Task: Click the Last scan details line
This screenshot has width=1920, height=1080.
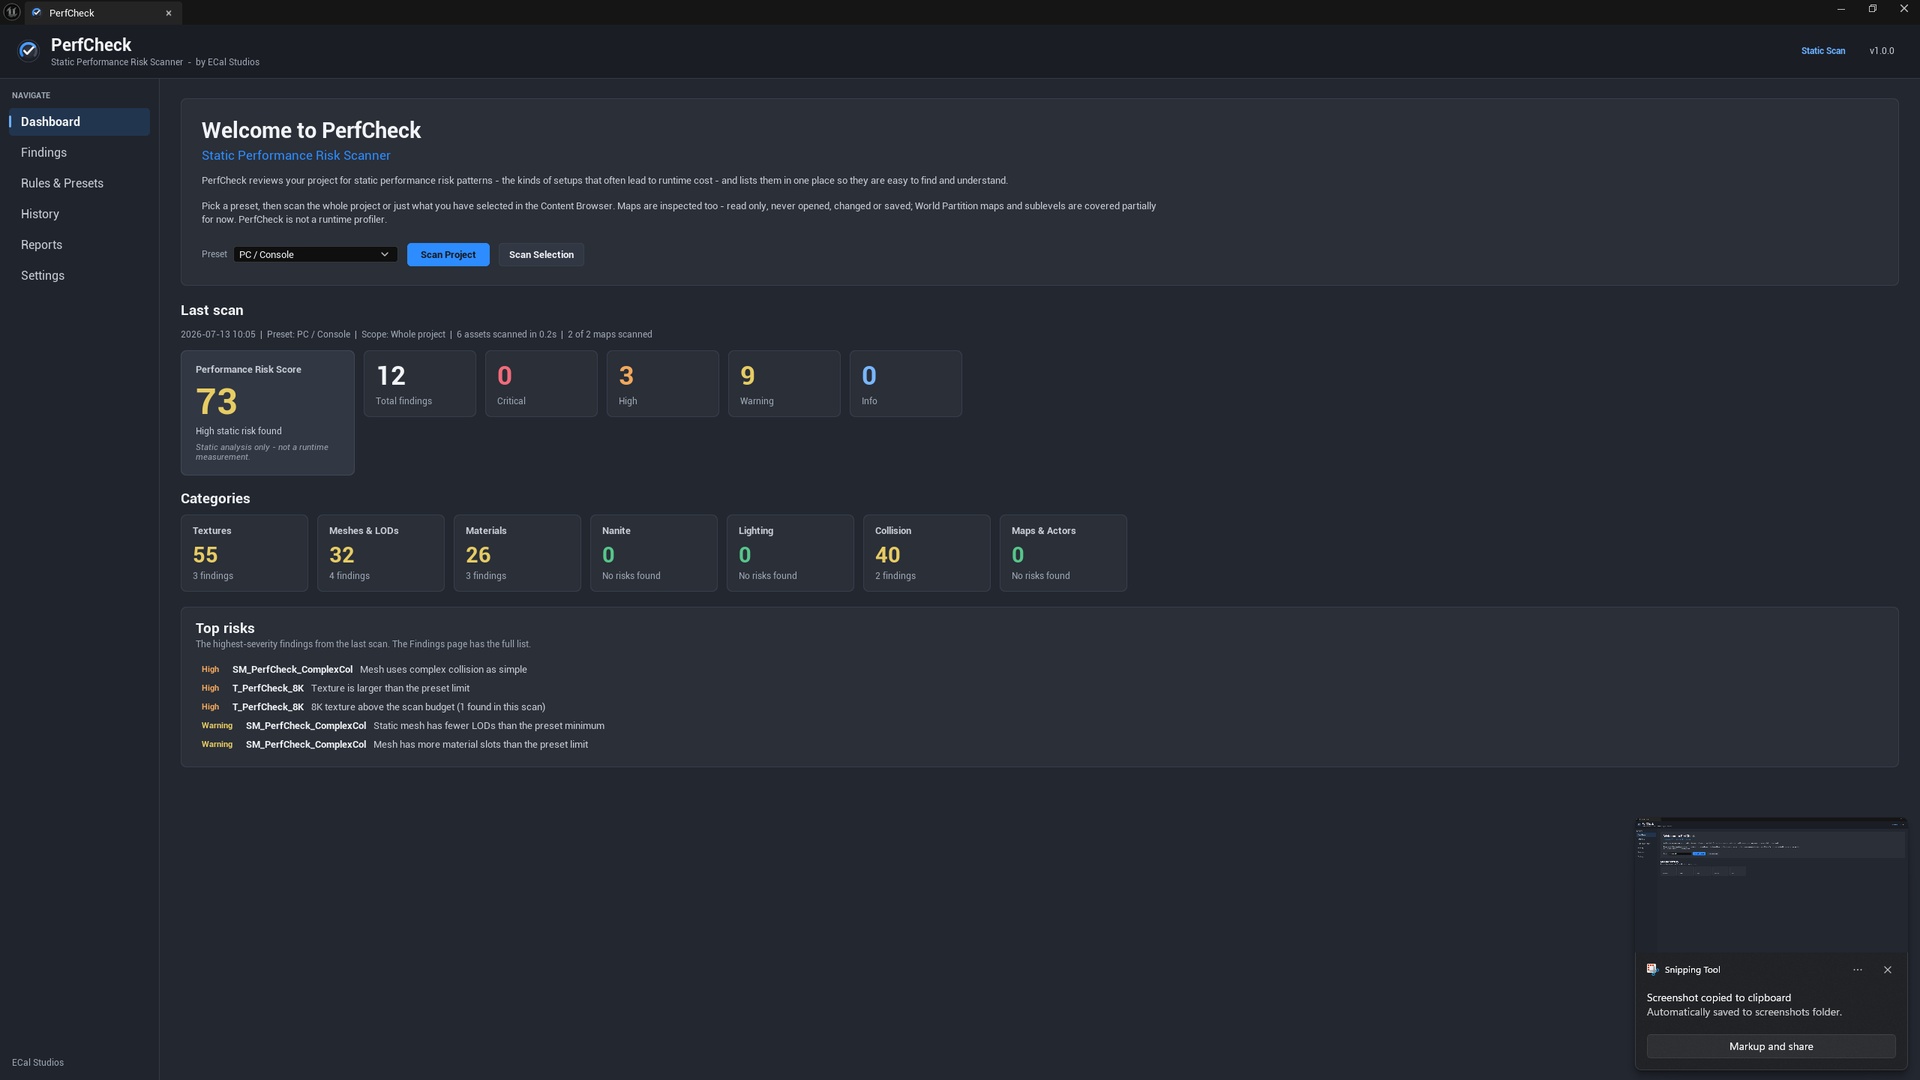Action: [x=416, y=335]
